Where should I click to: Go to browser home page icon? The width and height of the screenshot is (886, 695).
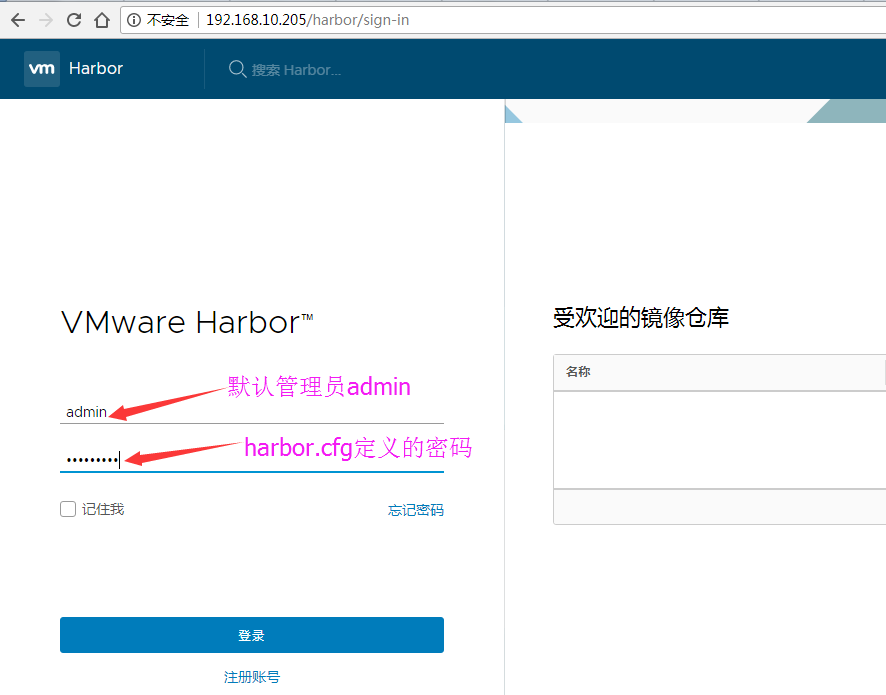point(102,20)
